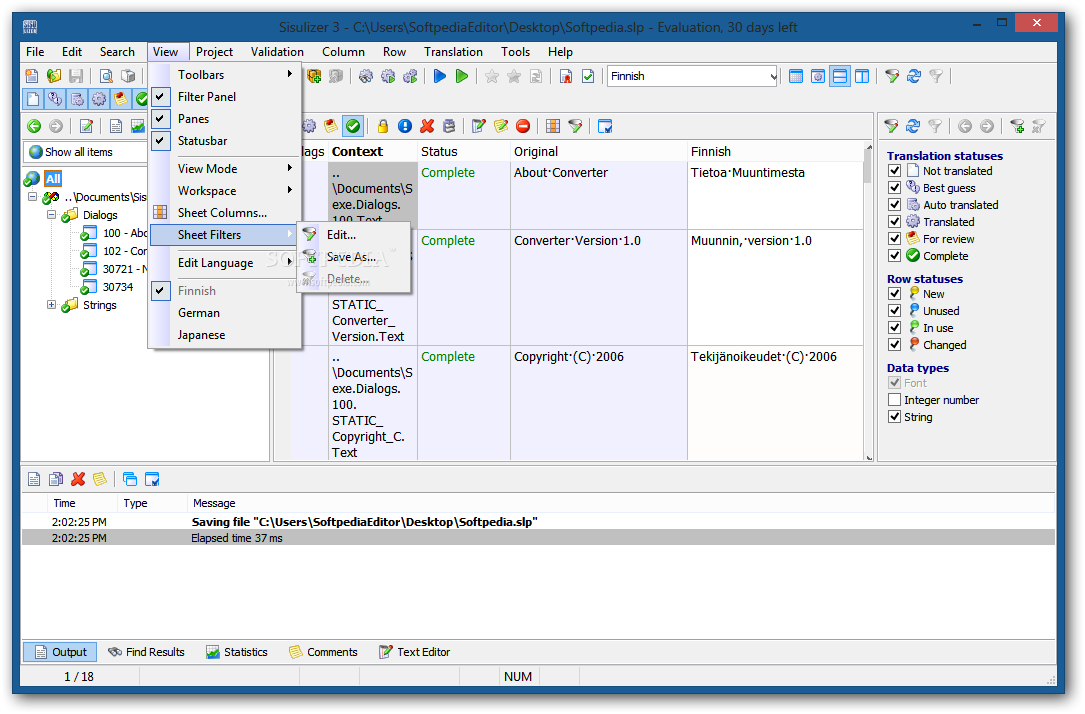Click the vertical split layout icon in main toolbar

tap(861, 76)
